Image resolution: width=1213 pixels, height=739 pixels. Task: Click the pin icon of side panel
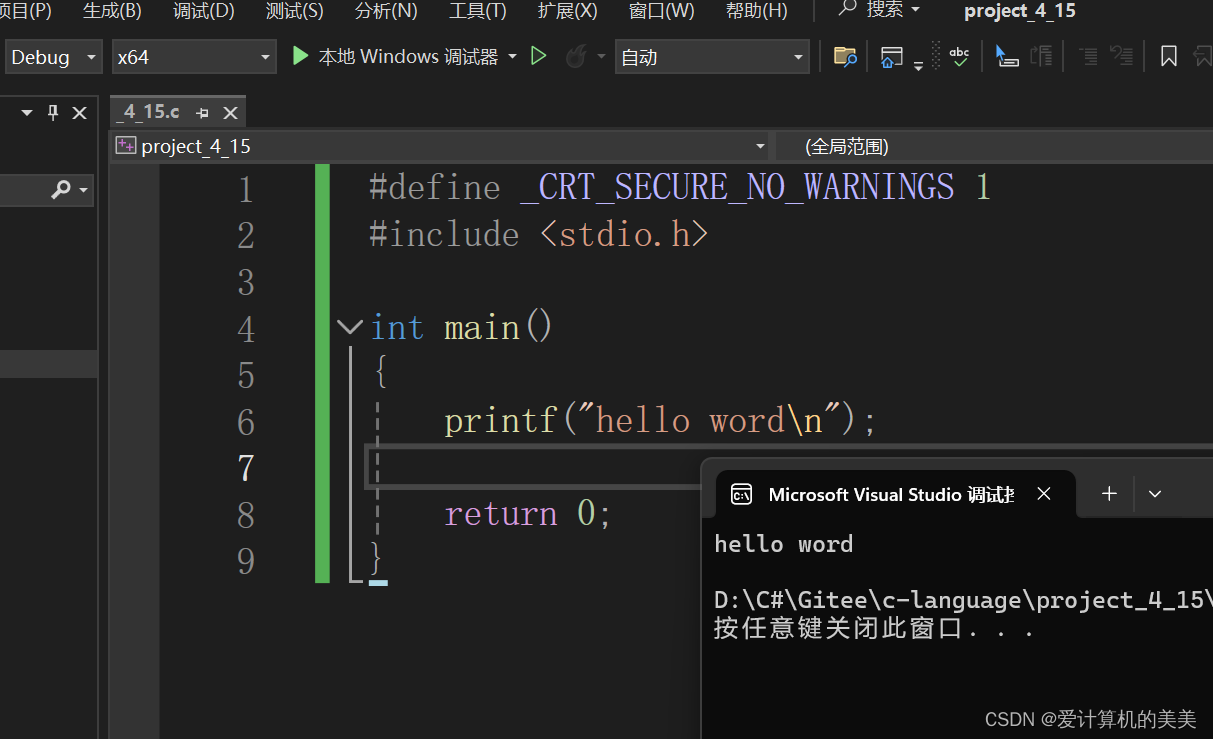coord(53,113)
